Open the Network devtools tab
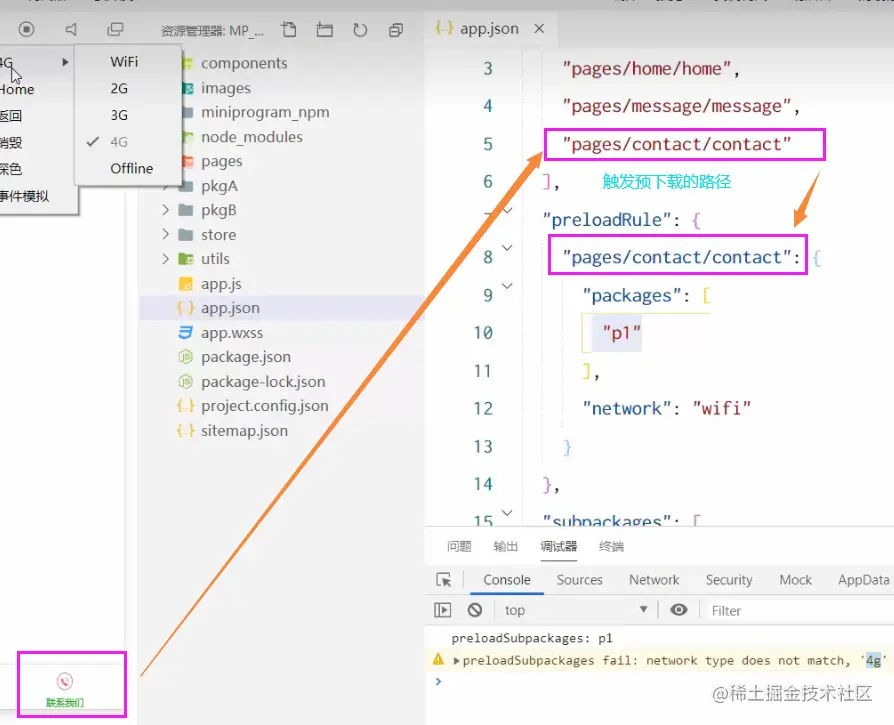 pos(654,580)
